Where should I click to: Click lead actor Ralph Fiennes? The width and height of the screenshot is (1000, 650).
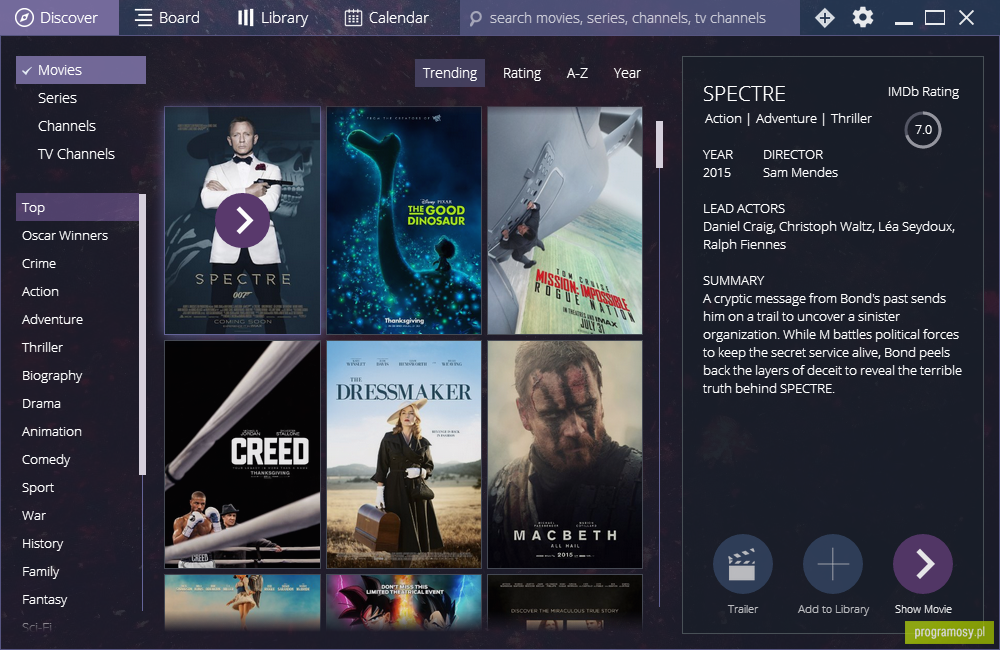point(744,245)
